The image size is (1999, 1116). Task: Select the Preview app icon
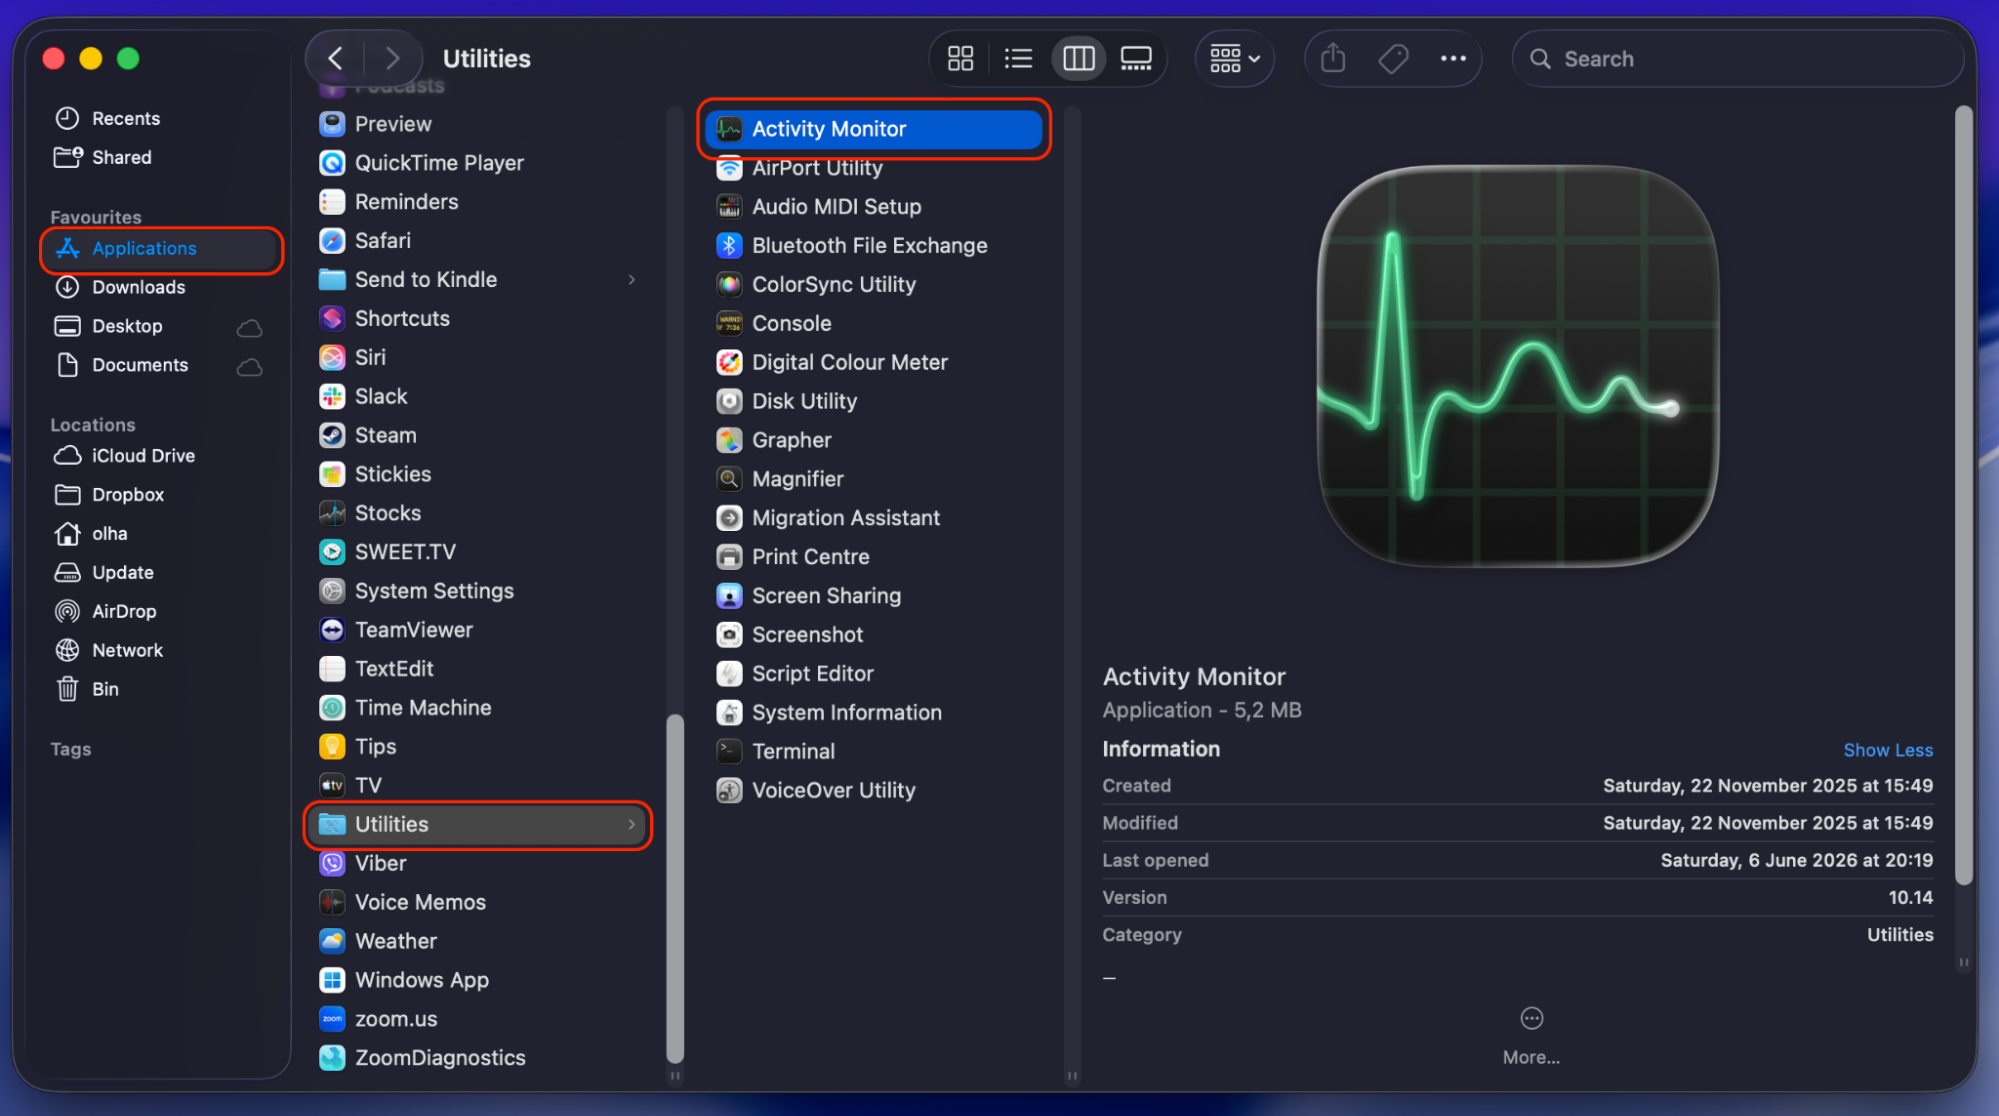pyautogui.click(x=332, y=124)
